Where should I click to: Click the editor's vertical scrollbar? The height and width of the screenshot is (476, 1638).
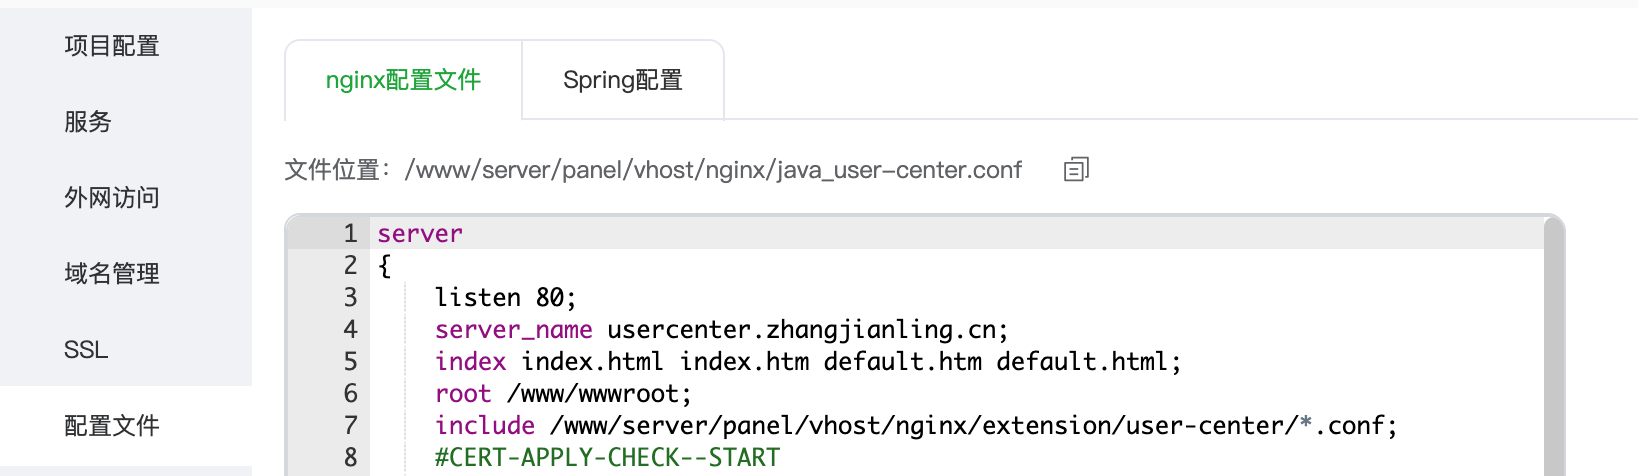click(1553, 350)
